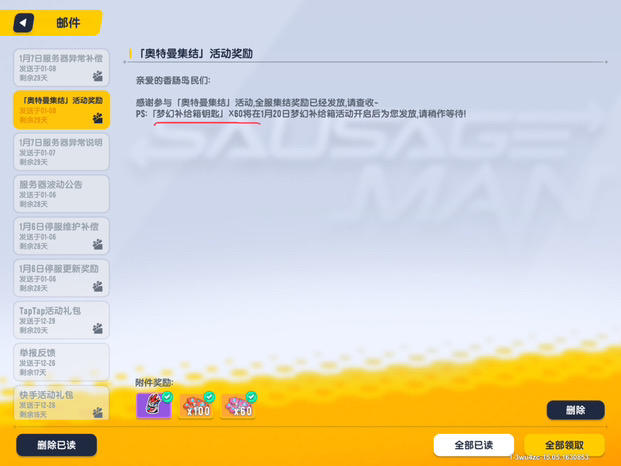Click gift icon on 1月6日停服更新奖励 mail

coord(98,286)
